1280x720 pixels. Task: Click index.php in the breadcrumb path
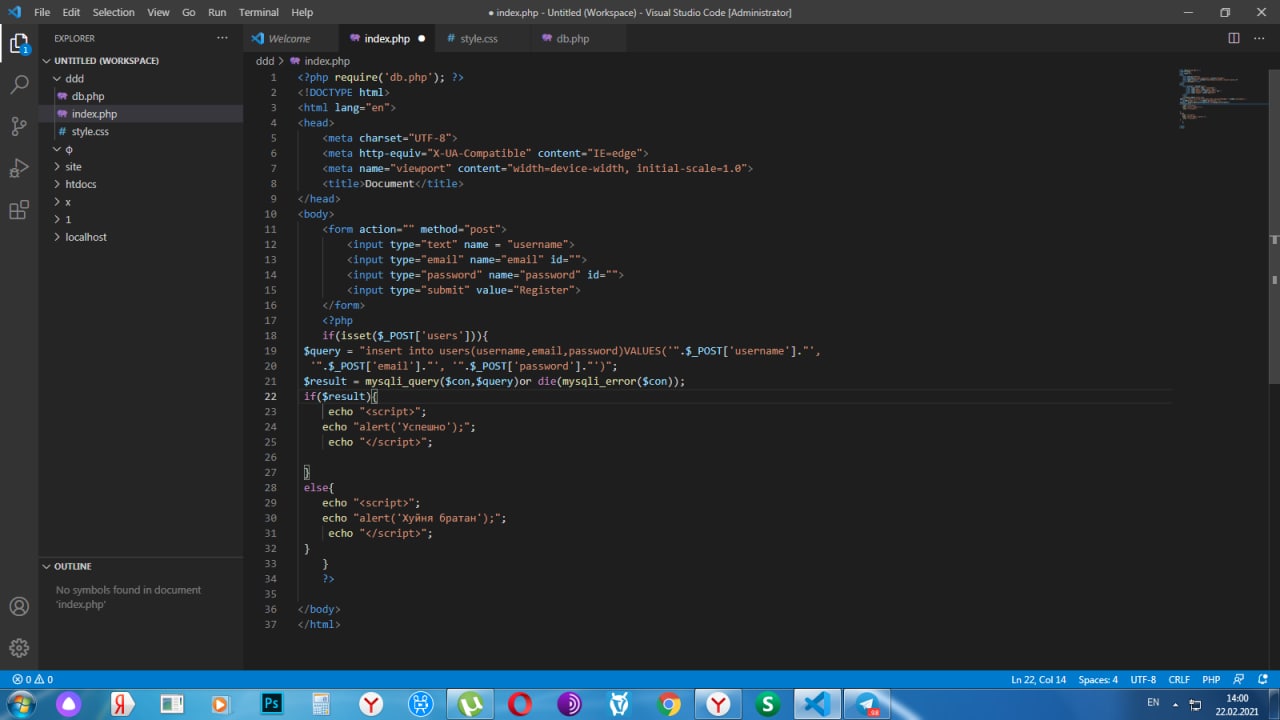coord(327,61)
